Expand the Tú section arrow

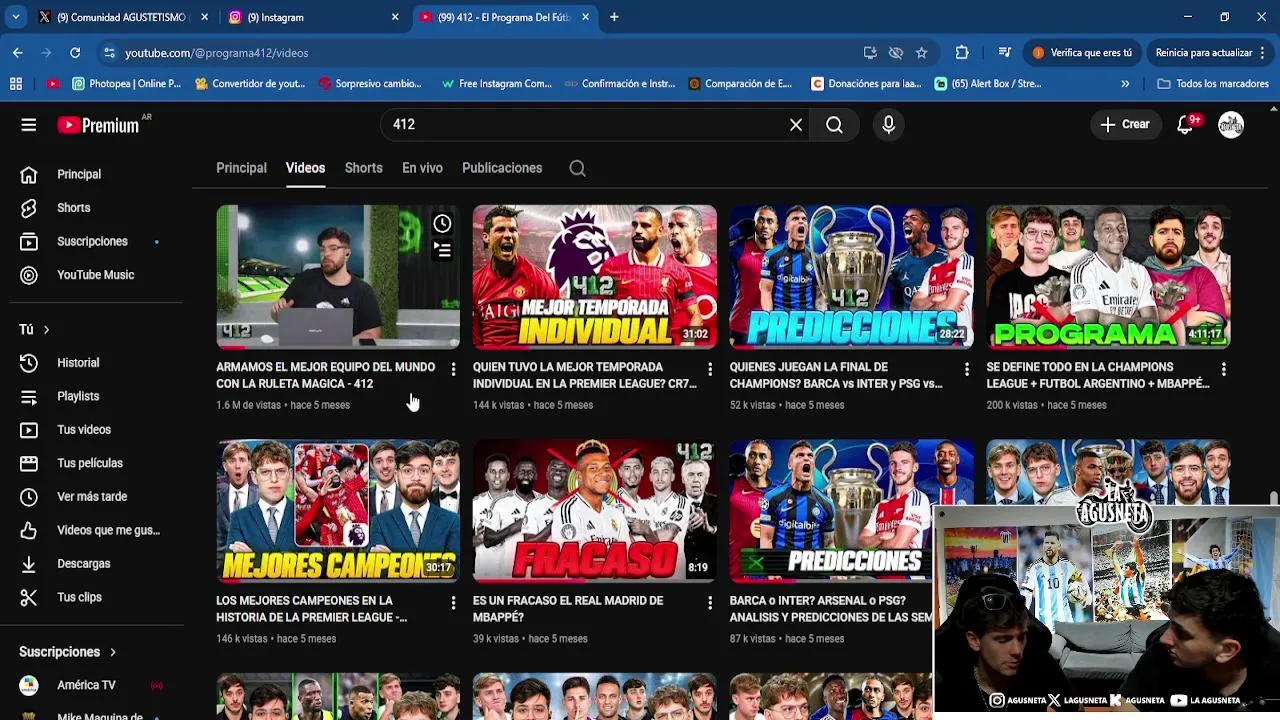point(45,329)
